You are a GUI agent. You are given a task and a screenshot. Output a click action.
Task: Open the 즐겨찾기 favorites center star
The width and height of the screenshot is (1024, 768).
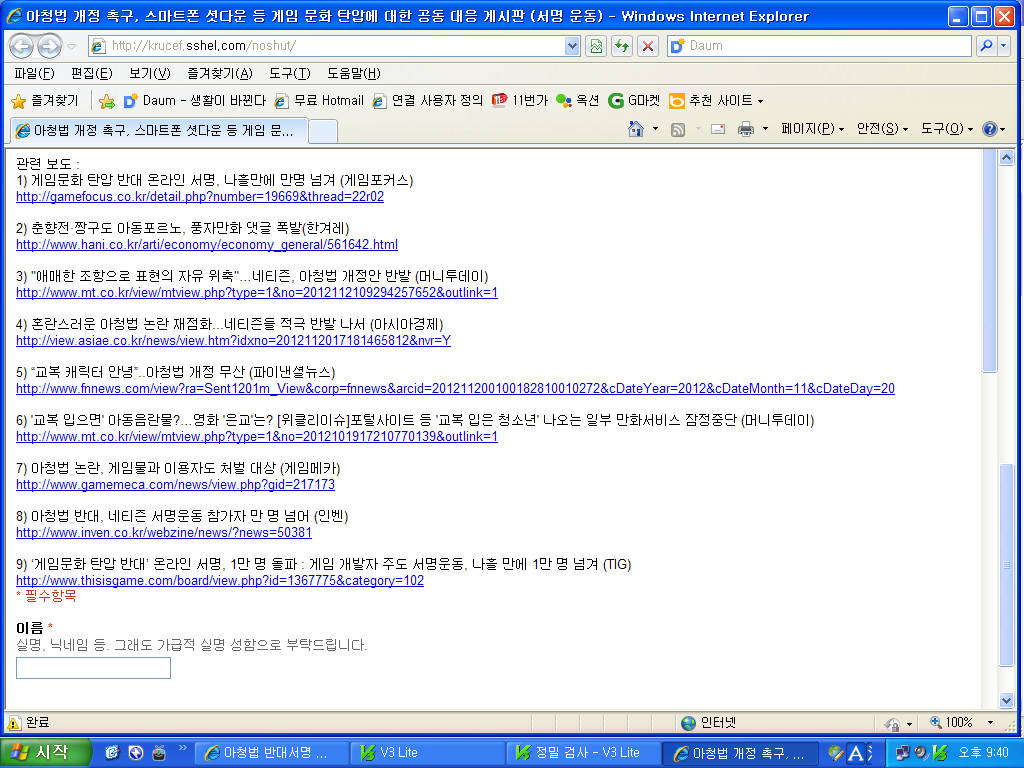coord(44,101)
